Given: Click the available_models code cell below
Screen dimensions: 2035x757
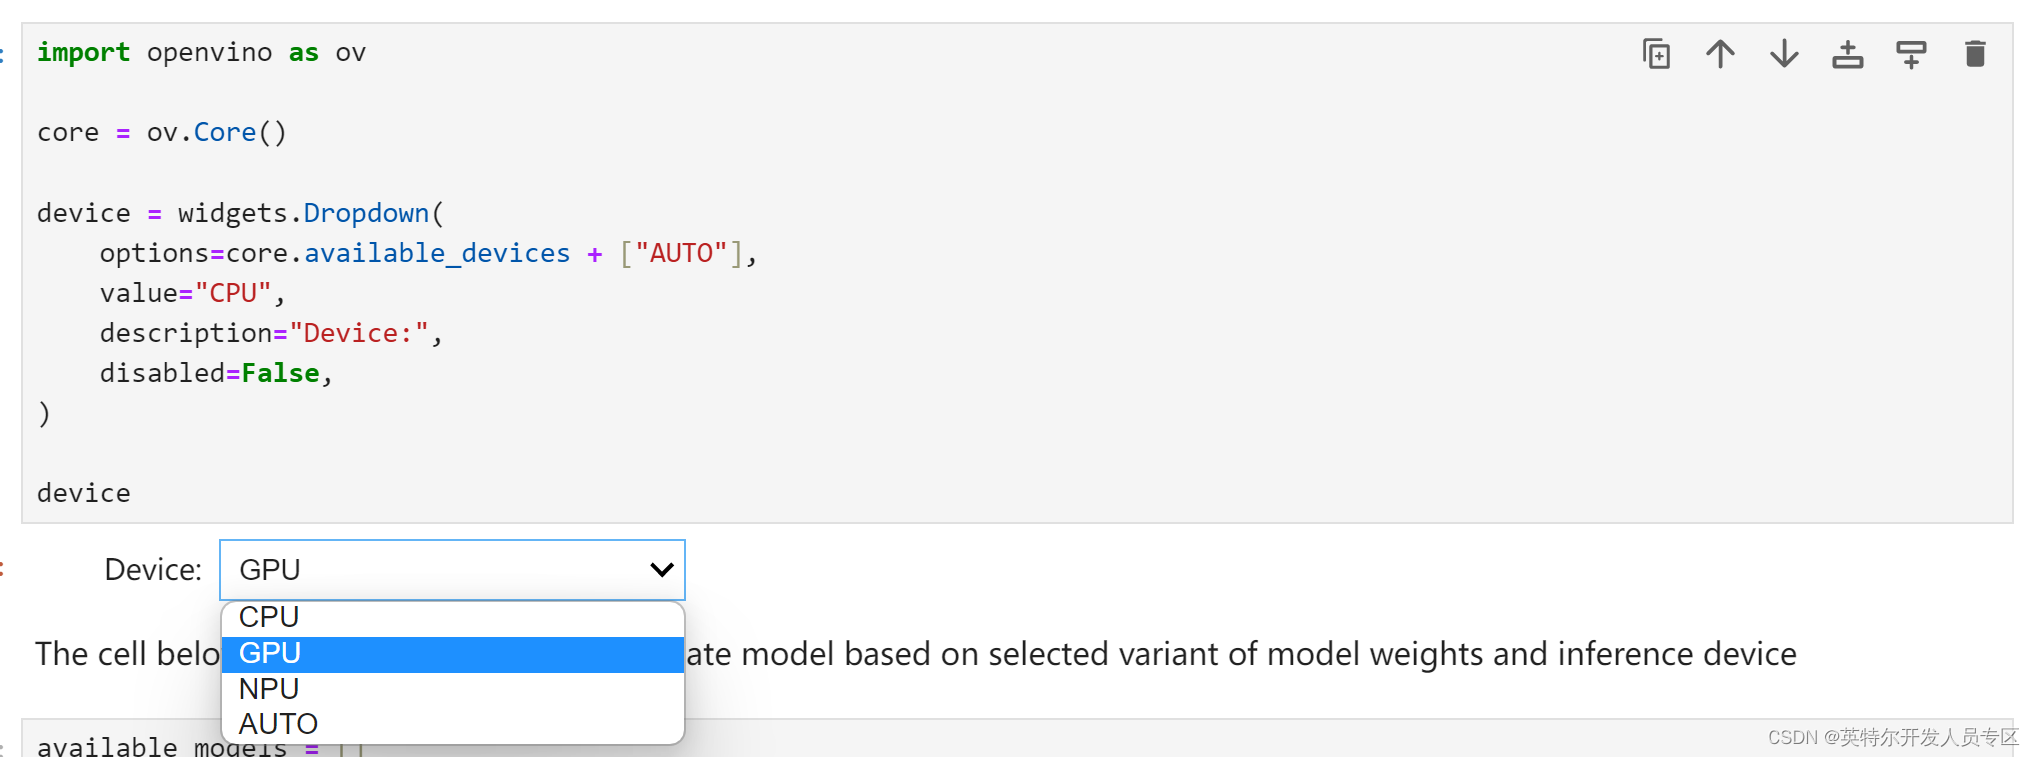Looking at the screenshot, I should pyautogui.click(x=1017, y=739).
